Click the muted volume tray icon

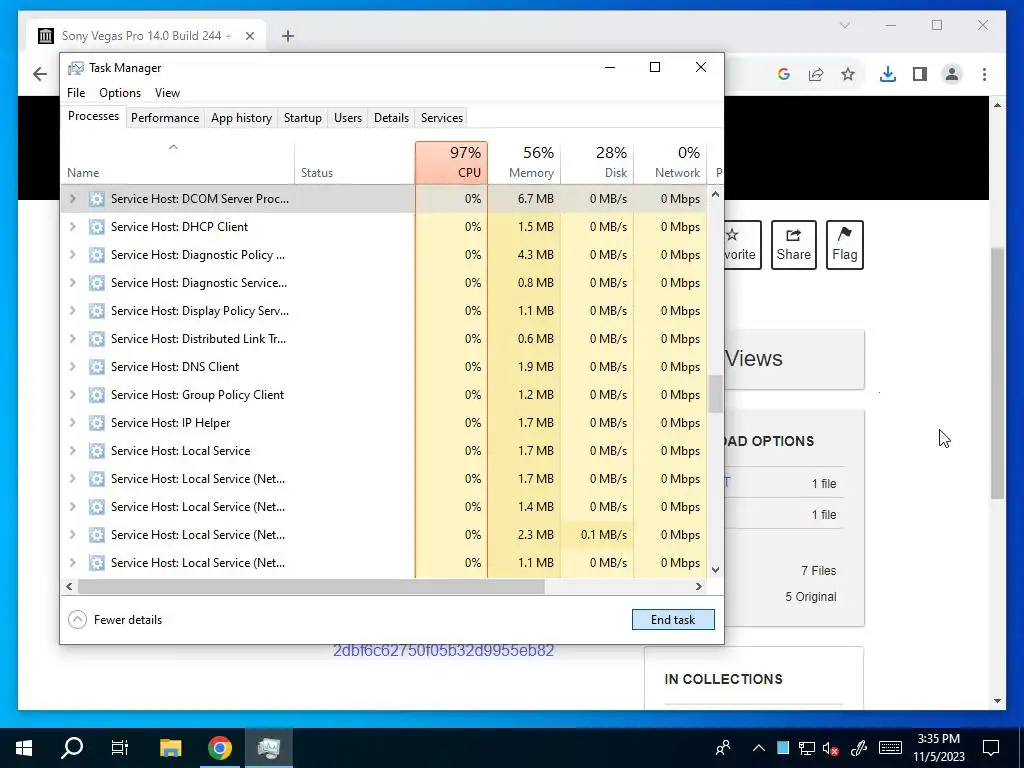click(x=831, y=748)
